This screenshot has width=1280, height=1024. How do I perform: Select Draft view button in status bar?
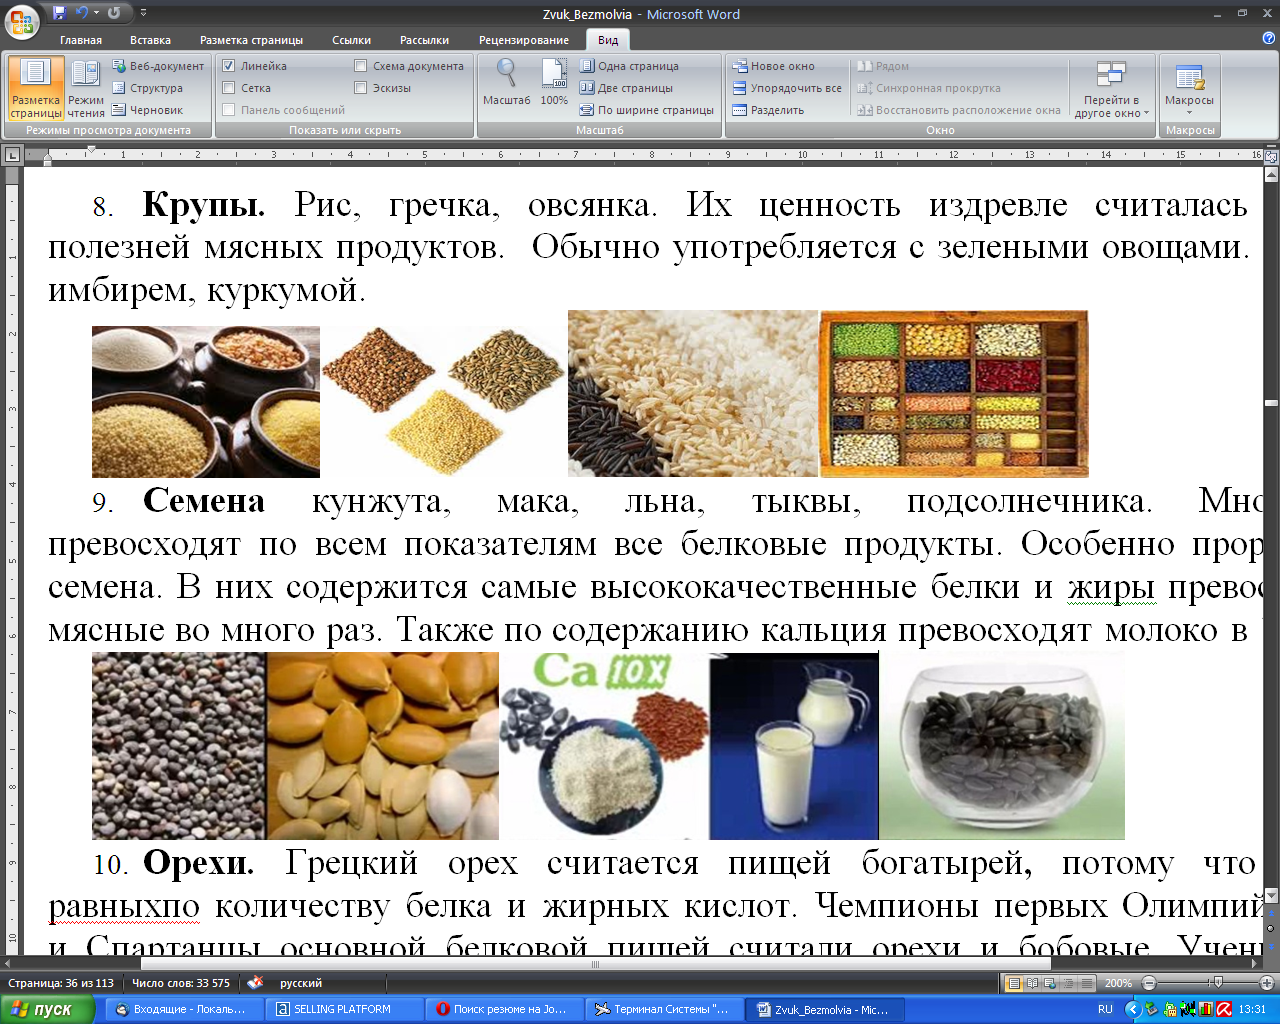click(1086, 983)
